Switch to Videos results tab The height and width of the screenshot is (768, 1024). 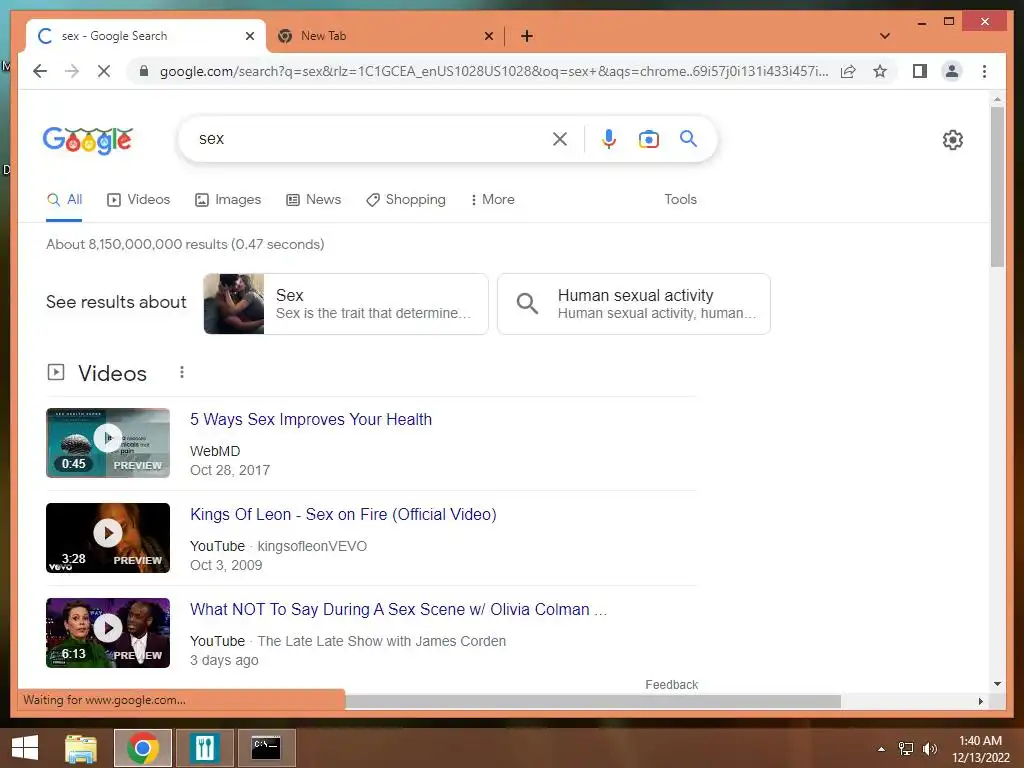pos(138,200)
